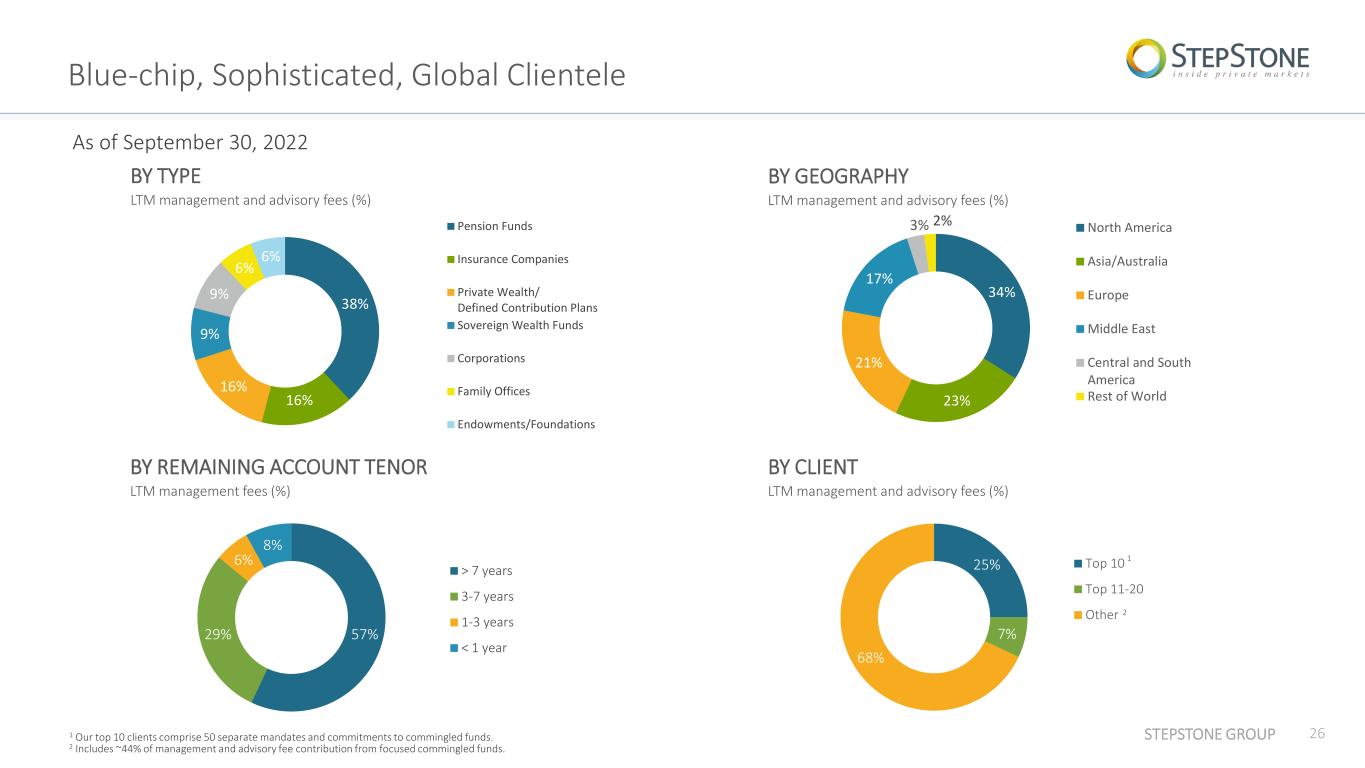Click the Sovereign Wealth Funds legend entry
The height and width of the screenshot is (768, 1365).
(x=515, y=325)
